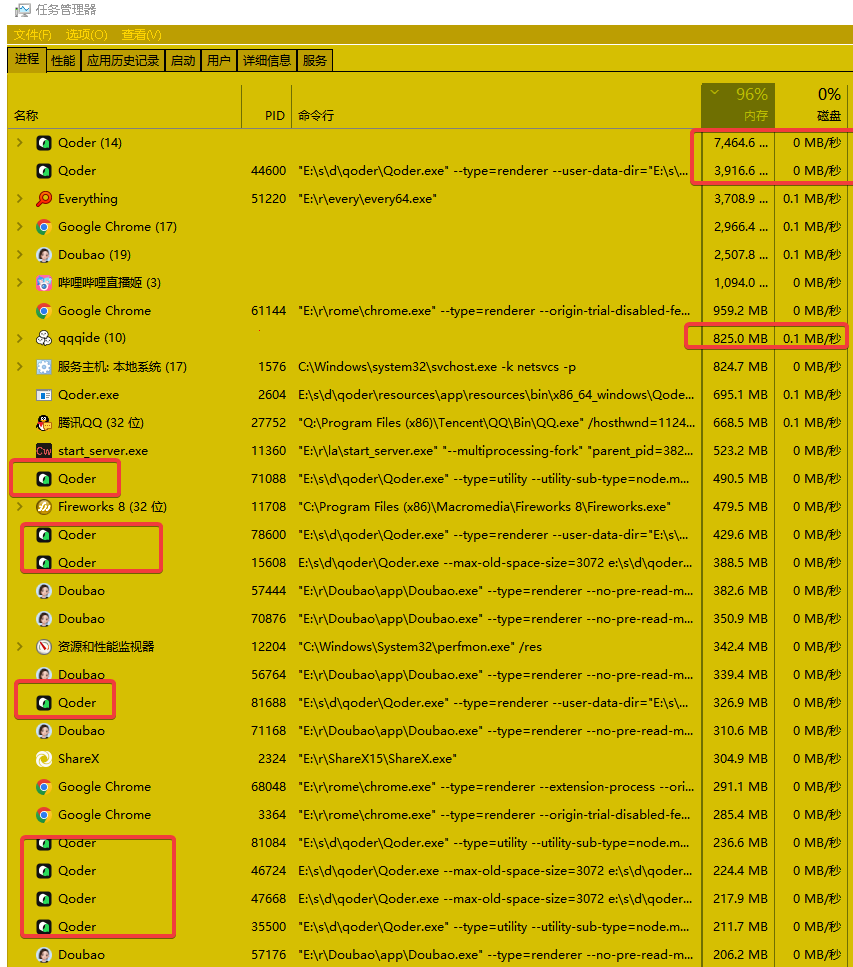Viewport: 853px width, 967px height.
Task: Expand the Qoder (14) process group
Action: 20,143
